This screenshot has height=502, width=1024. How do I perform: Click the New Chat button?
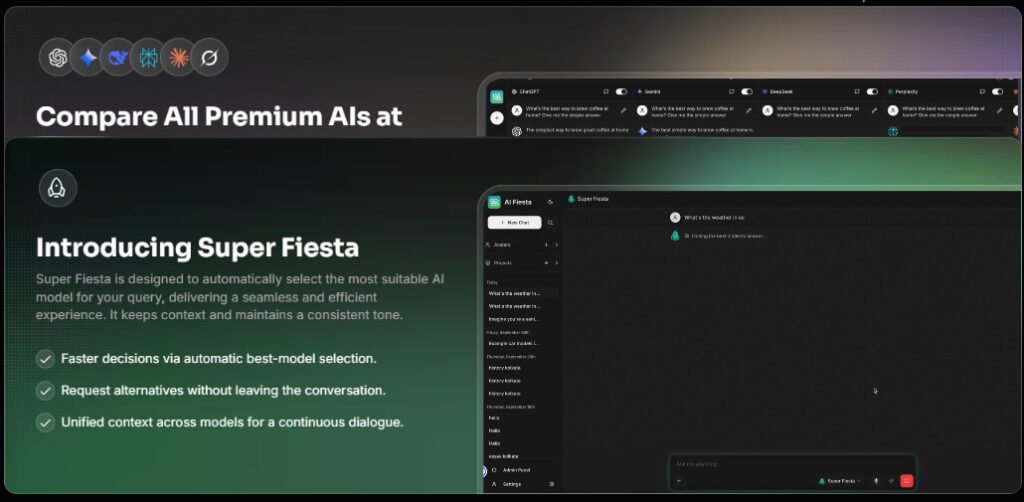(515, 223)
